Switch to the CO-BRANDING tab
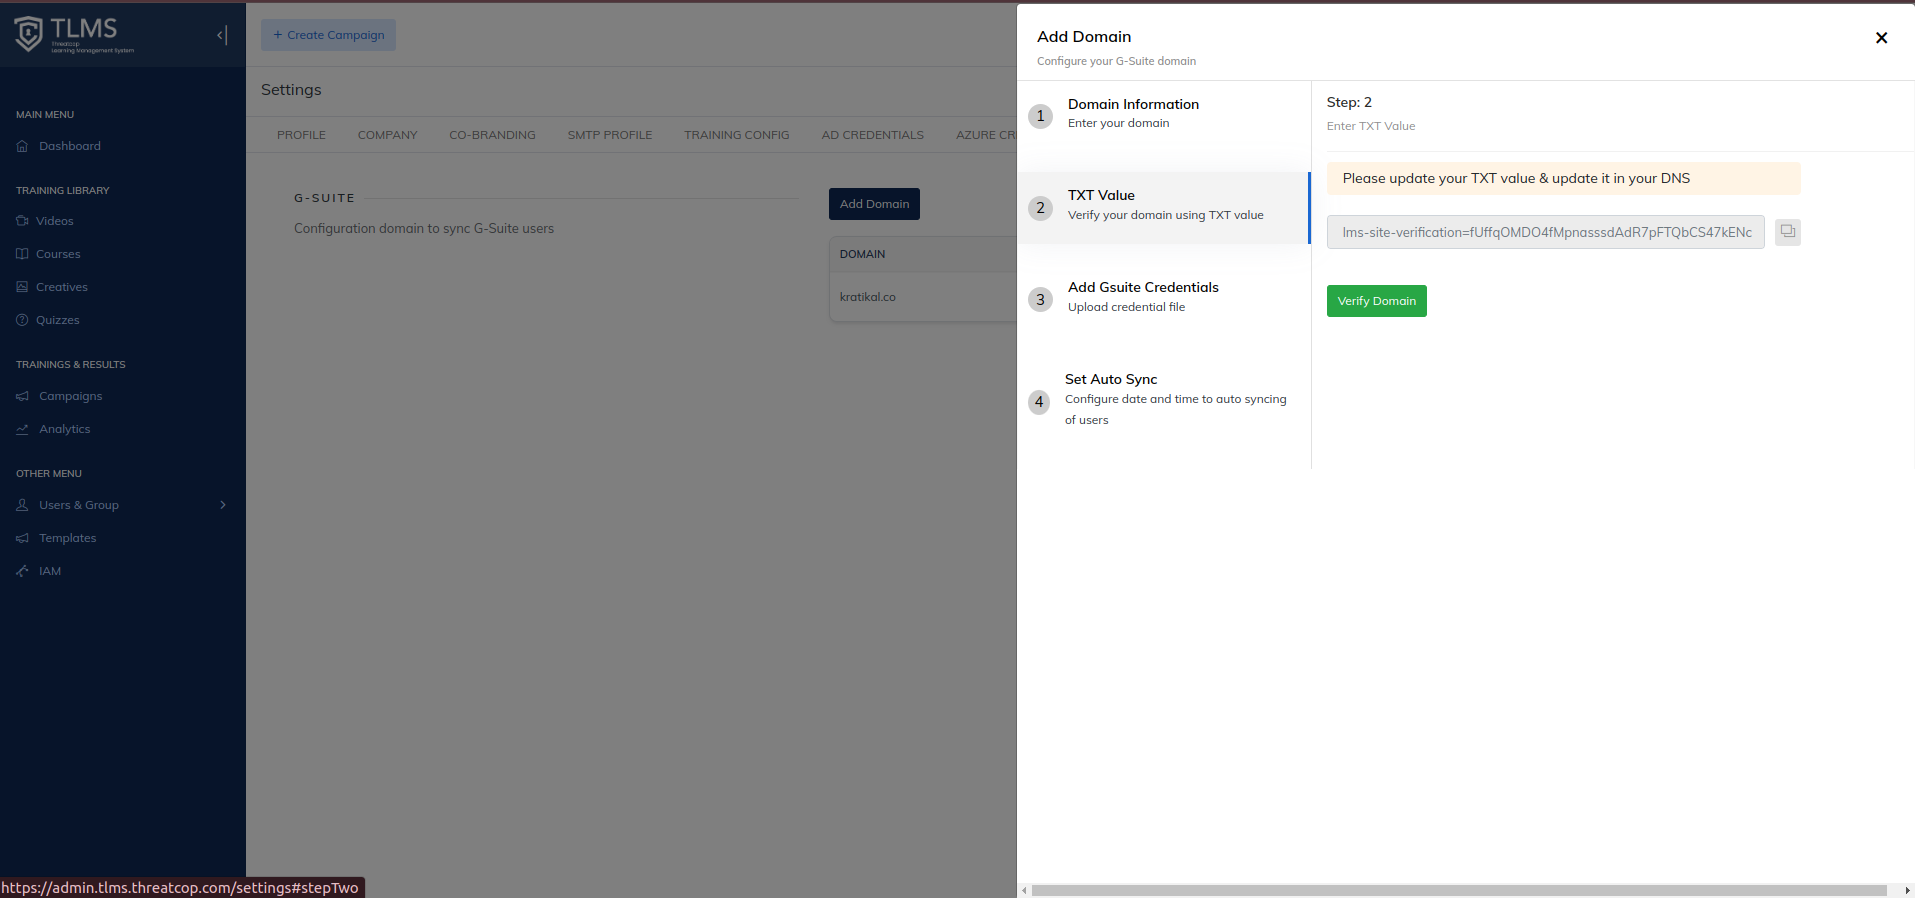The height and width of the screenshot is (898, 1915). point(492,135)
